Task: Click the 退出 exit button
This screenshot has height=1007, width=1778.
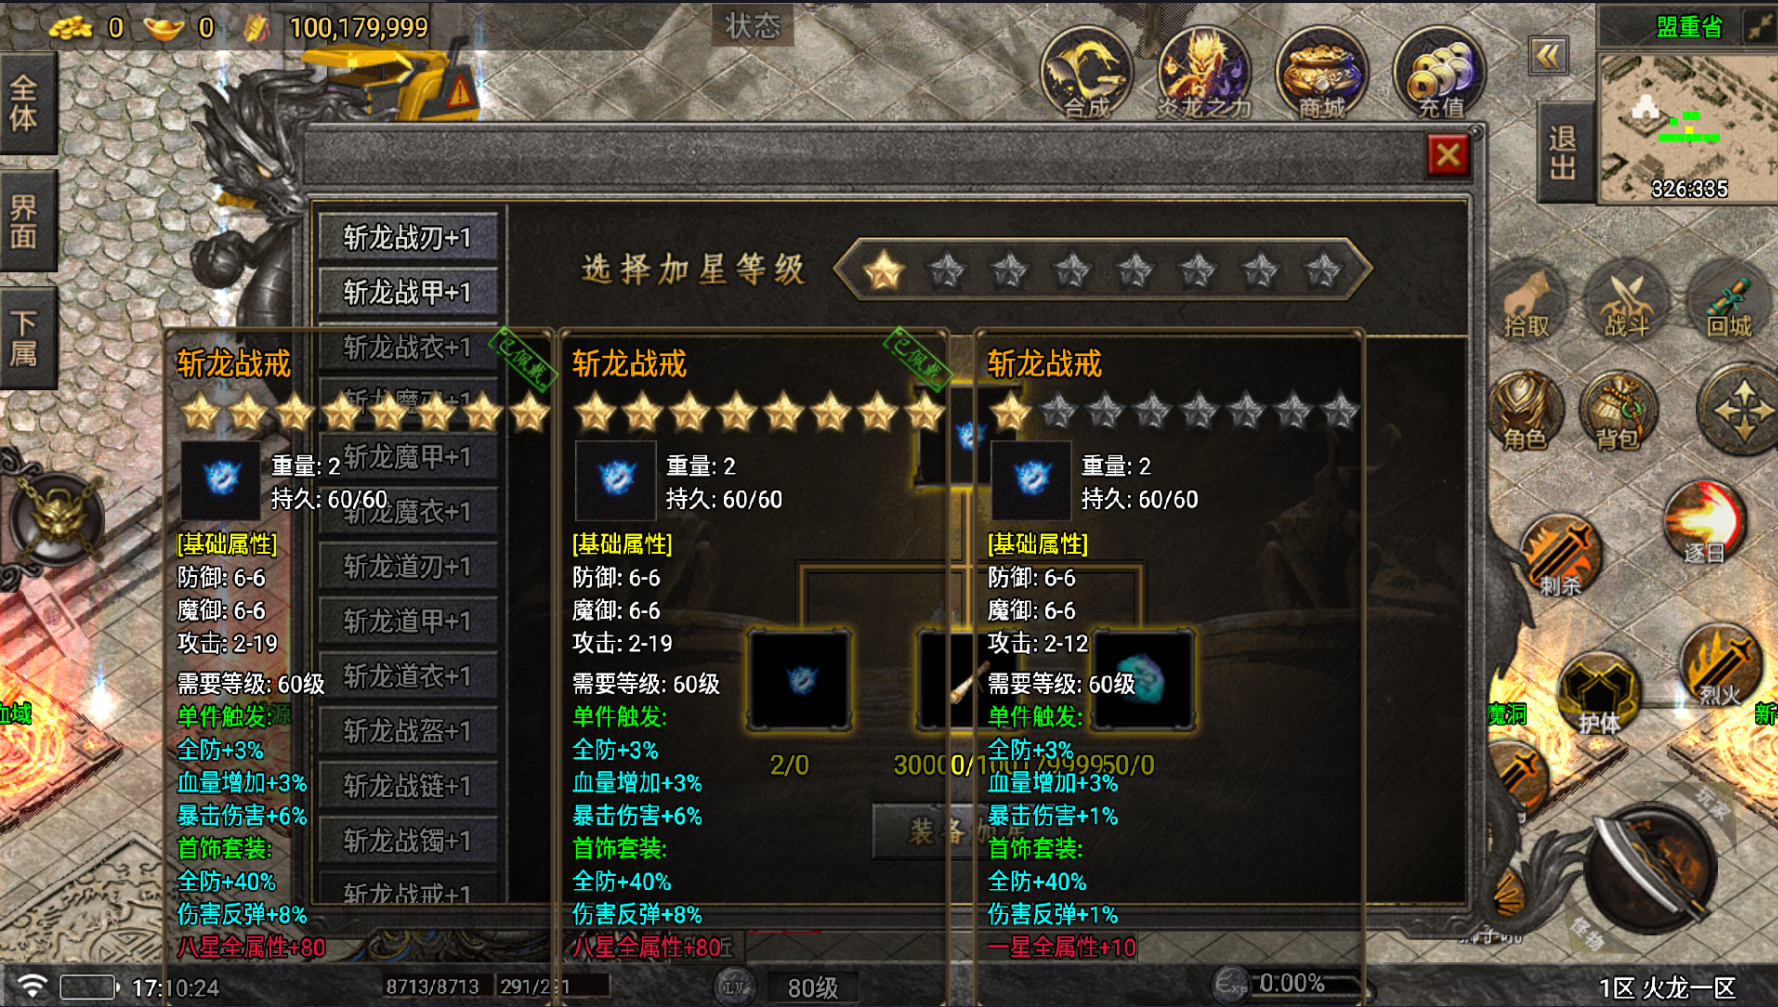Action: pos(1564,153)
